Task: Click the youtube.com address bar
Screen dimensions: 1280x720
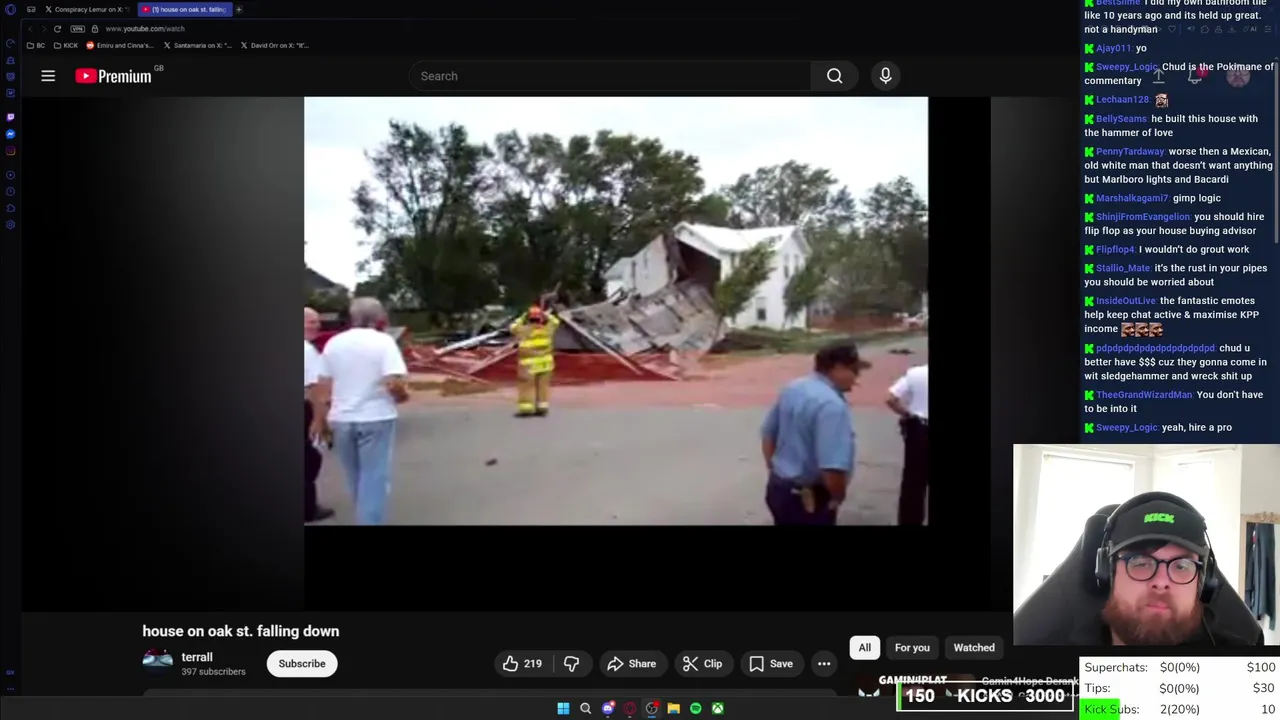Action: (x=145, y=29)
